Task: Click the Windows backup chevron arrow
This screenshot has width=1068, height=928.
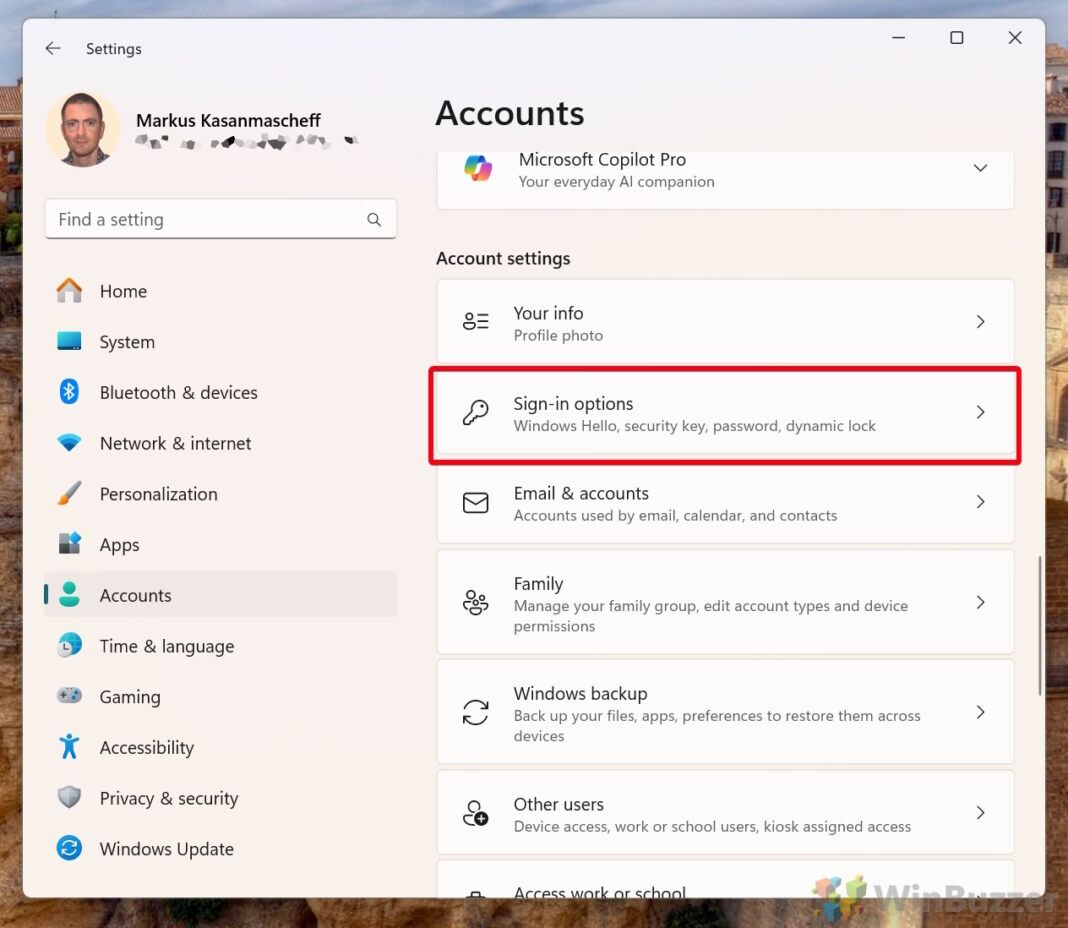Action: tap(980, 713)
